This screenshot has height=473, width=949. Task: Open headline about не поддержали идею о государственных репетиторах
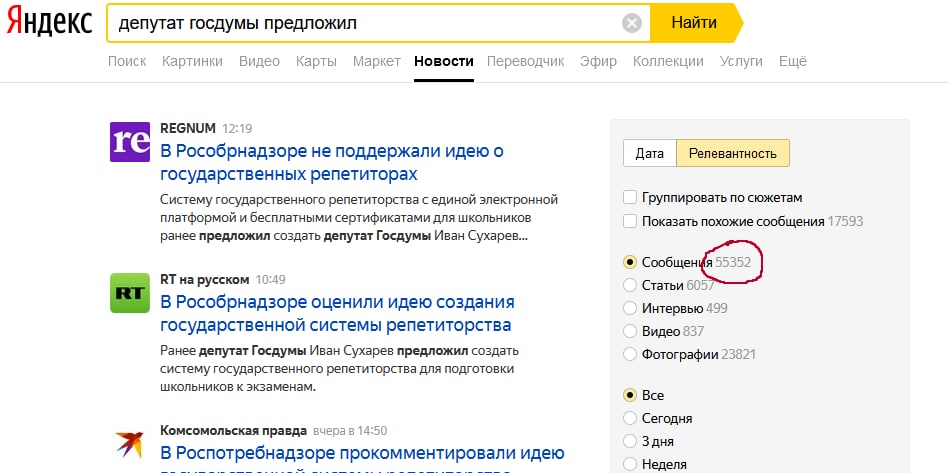[332, 162]
